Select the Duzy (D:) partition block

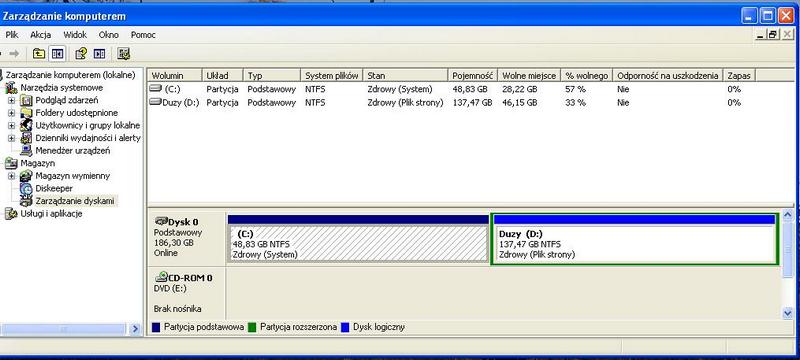pyautogui.click(x=634, y=240)
